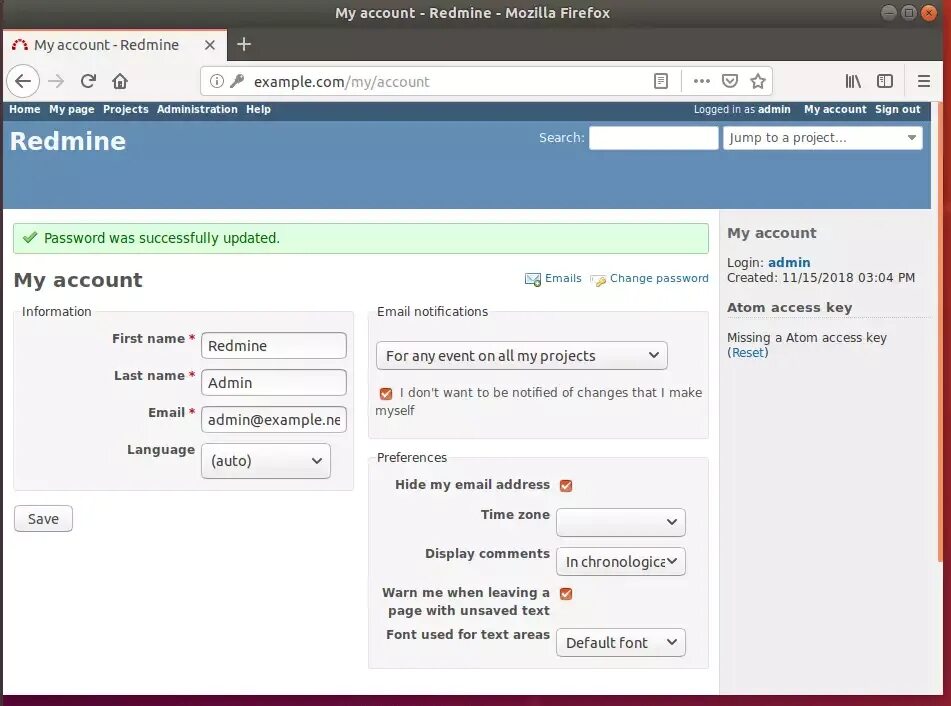Save page to Pocket

(x=730, y=81)
